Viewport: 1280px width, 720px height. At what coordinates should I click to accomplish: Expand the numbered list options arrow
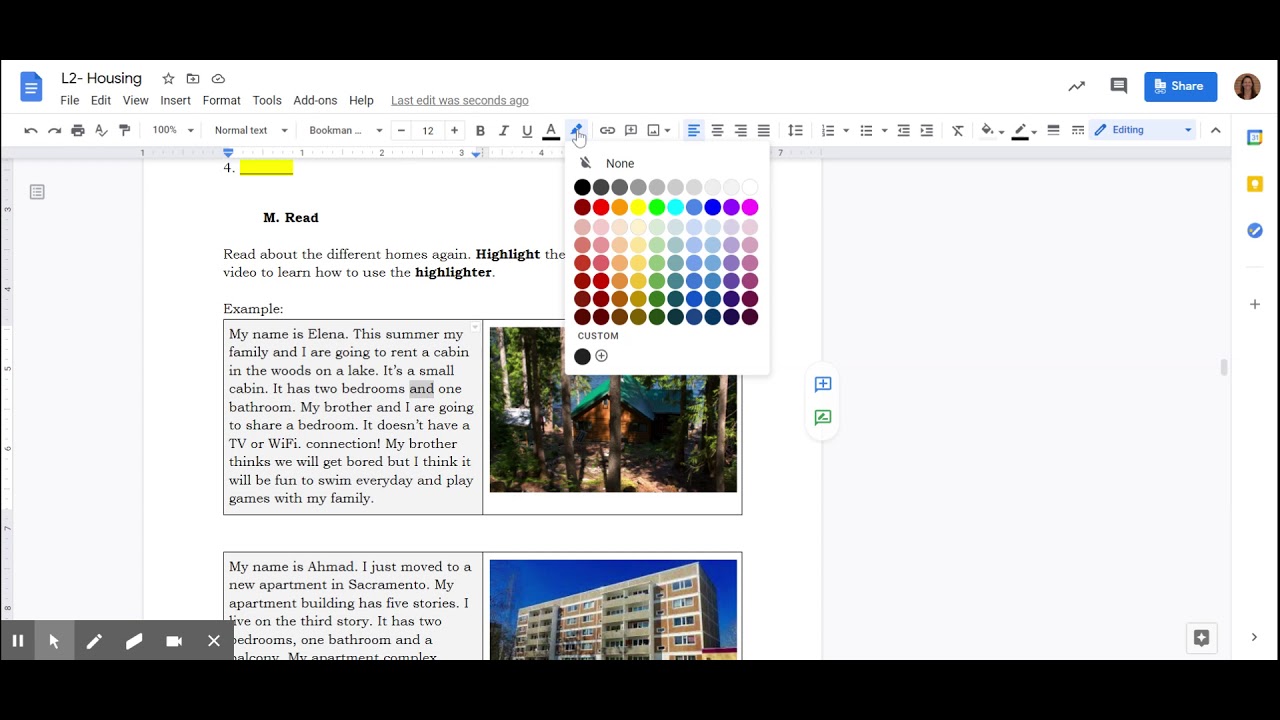click(846, 130)
